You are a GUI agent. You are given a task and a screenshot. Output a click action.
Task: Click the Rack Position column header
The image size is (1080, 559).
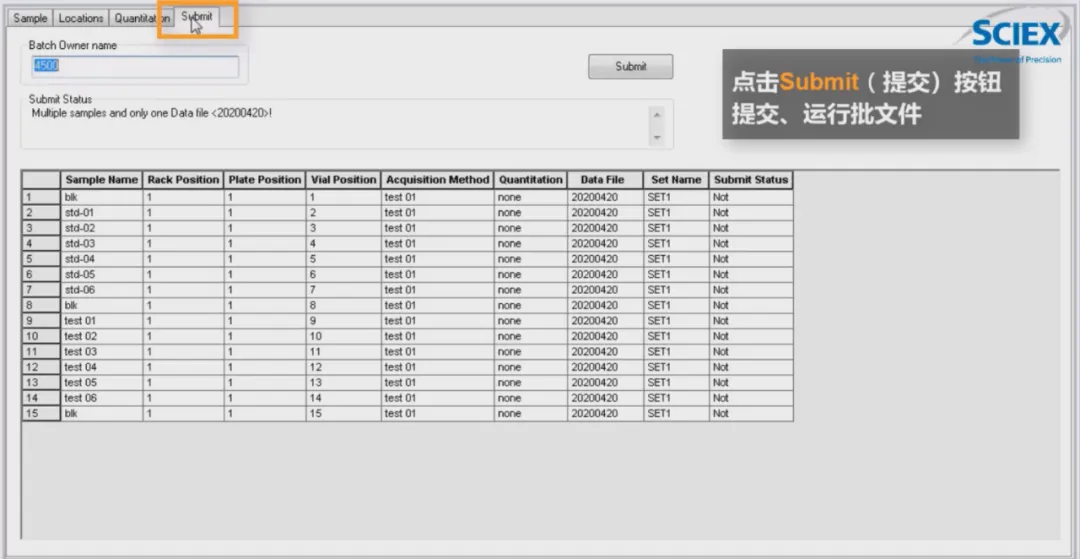pos(183,180)
